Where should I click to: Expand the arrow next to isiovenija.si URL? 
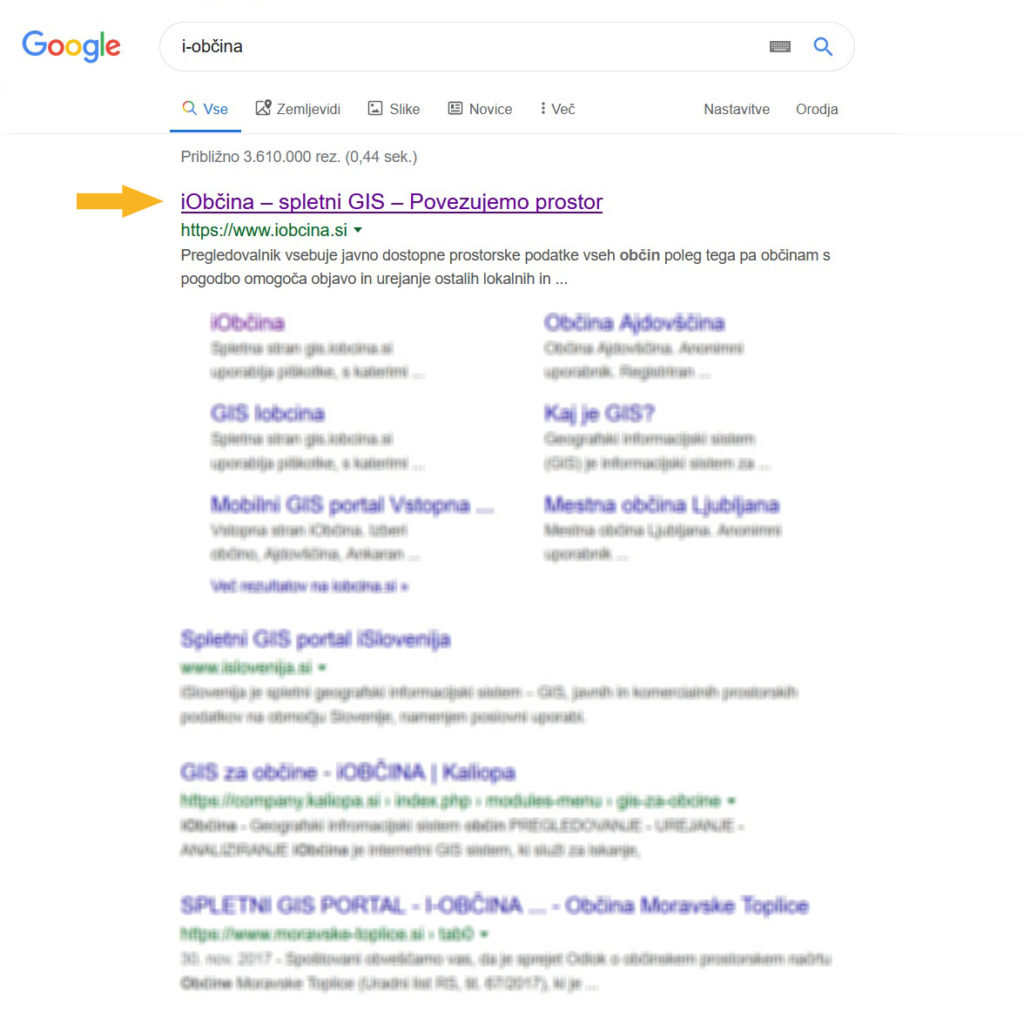(x=323, y=667)
